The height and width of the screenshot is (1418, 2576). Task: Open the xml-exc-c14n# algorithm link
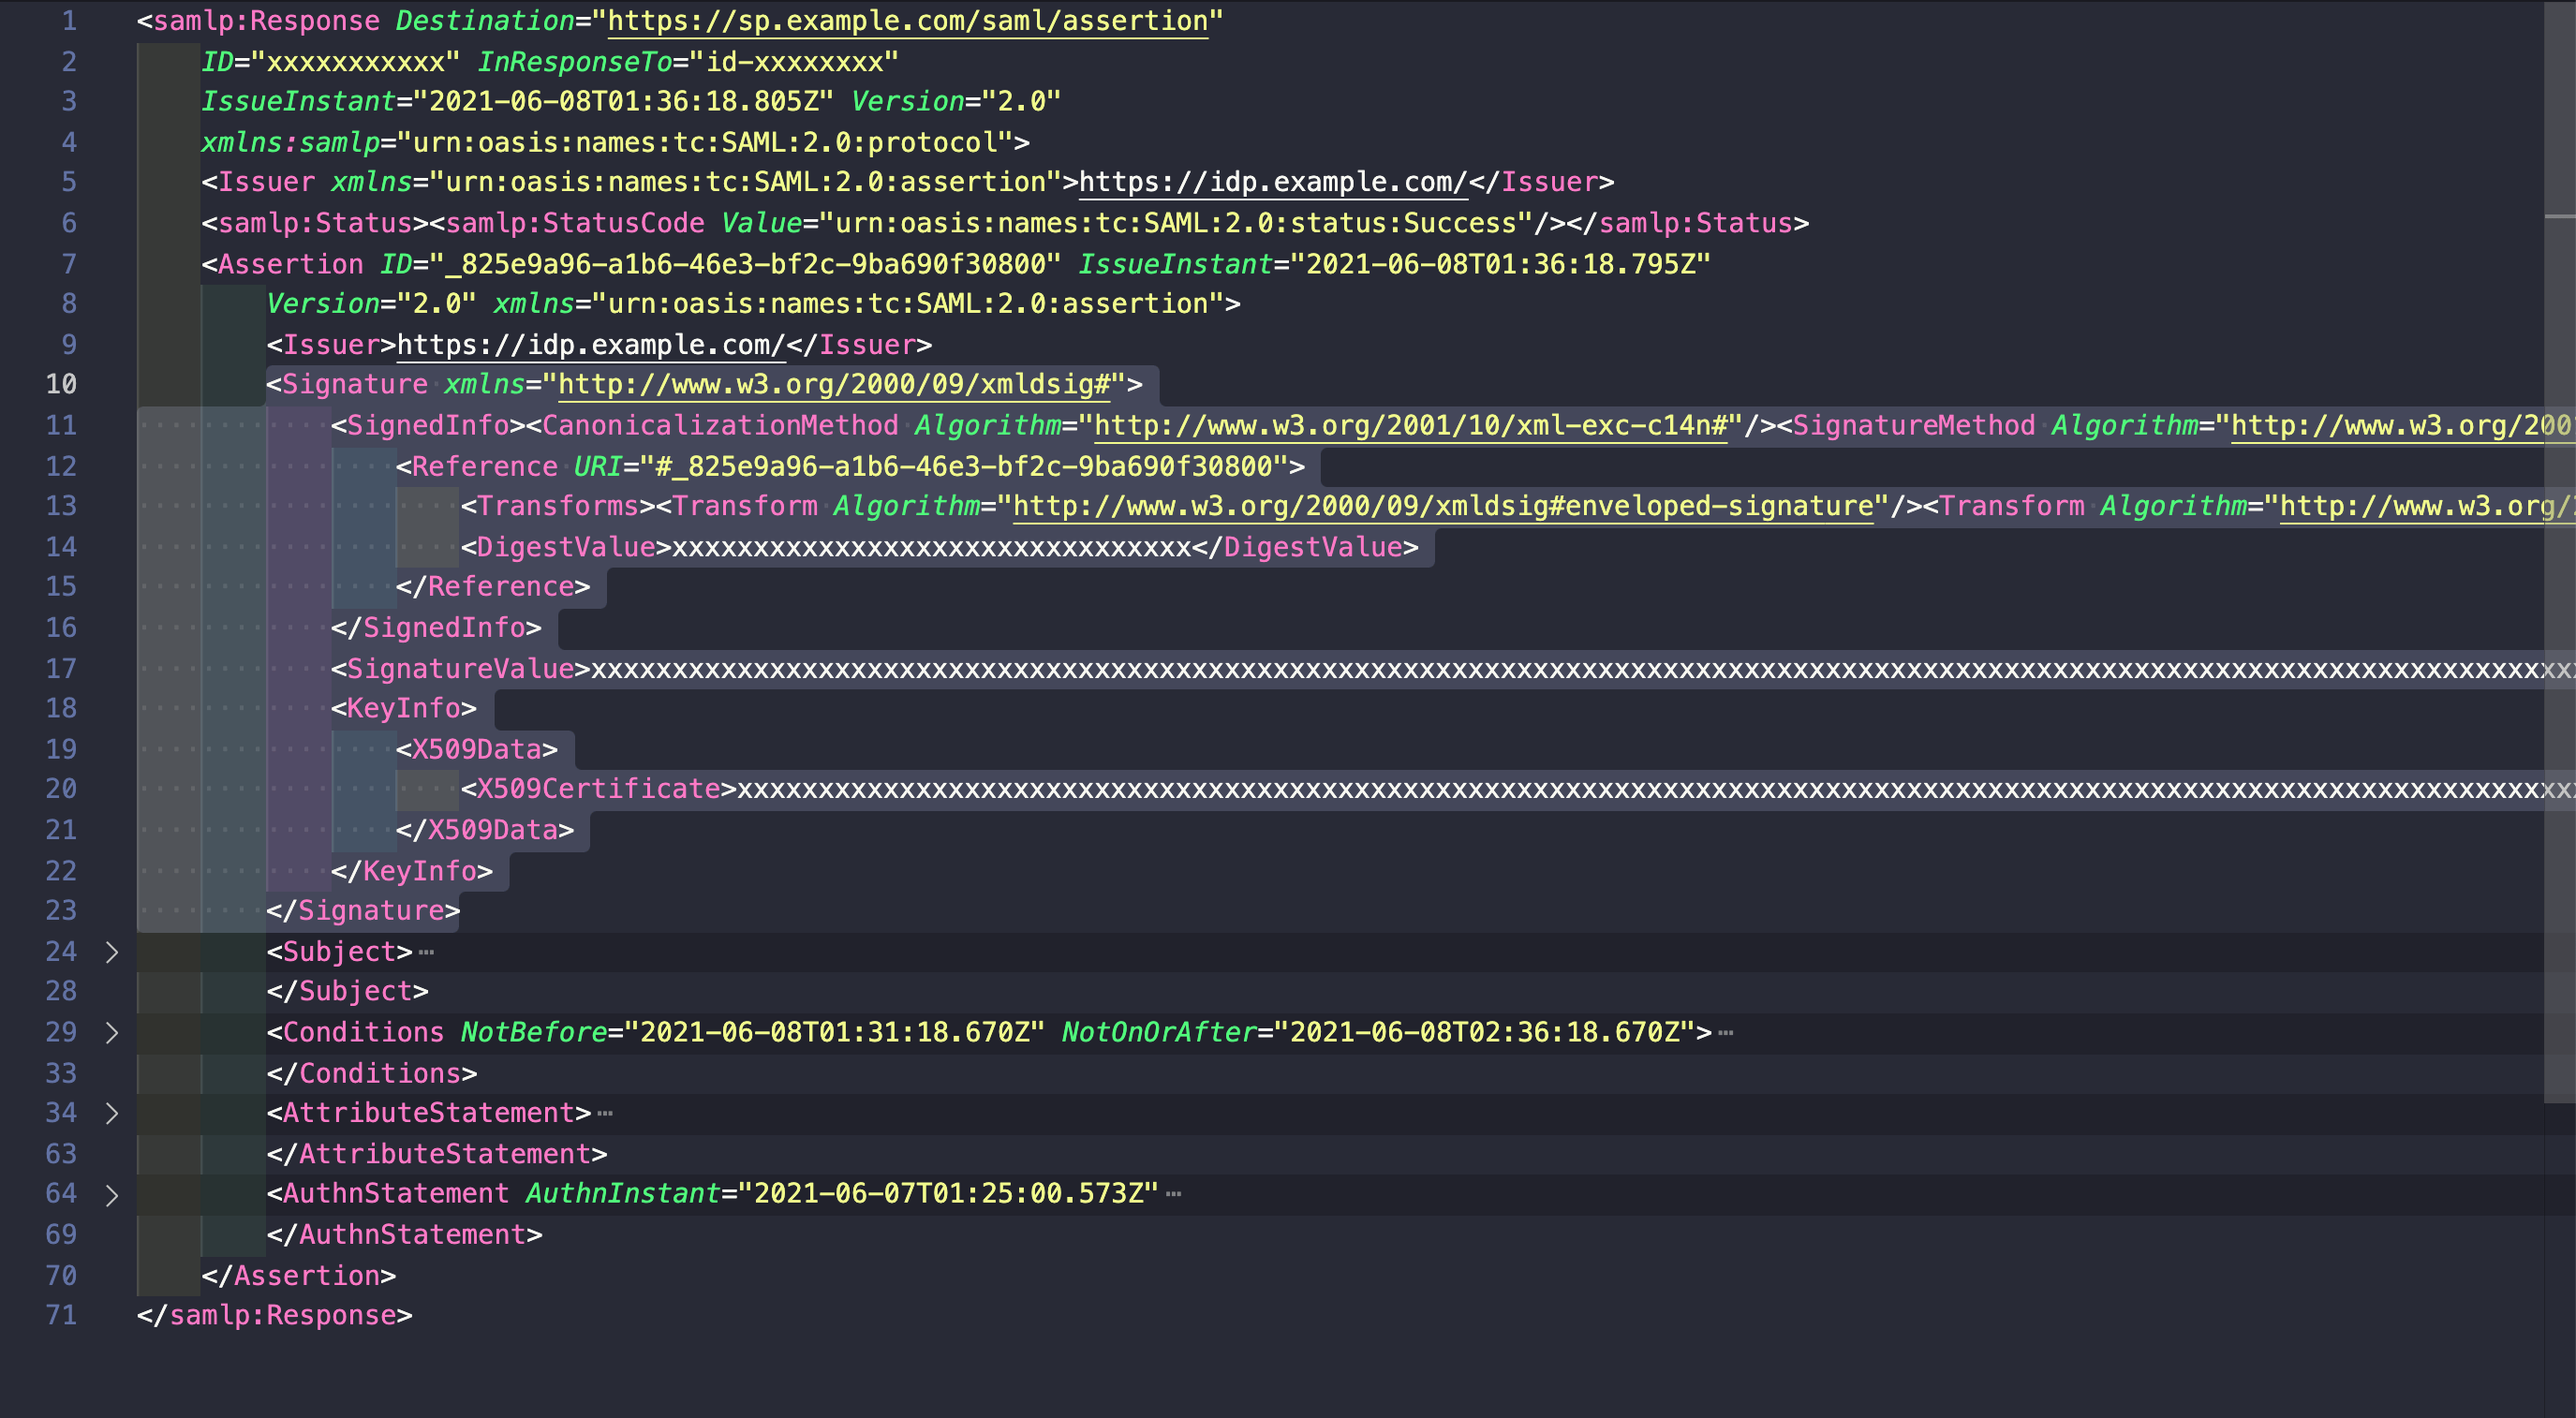pyautogui.click(x=1410, y=426)
